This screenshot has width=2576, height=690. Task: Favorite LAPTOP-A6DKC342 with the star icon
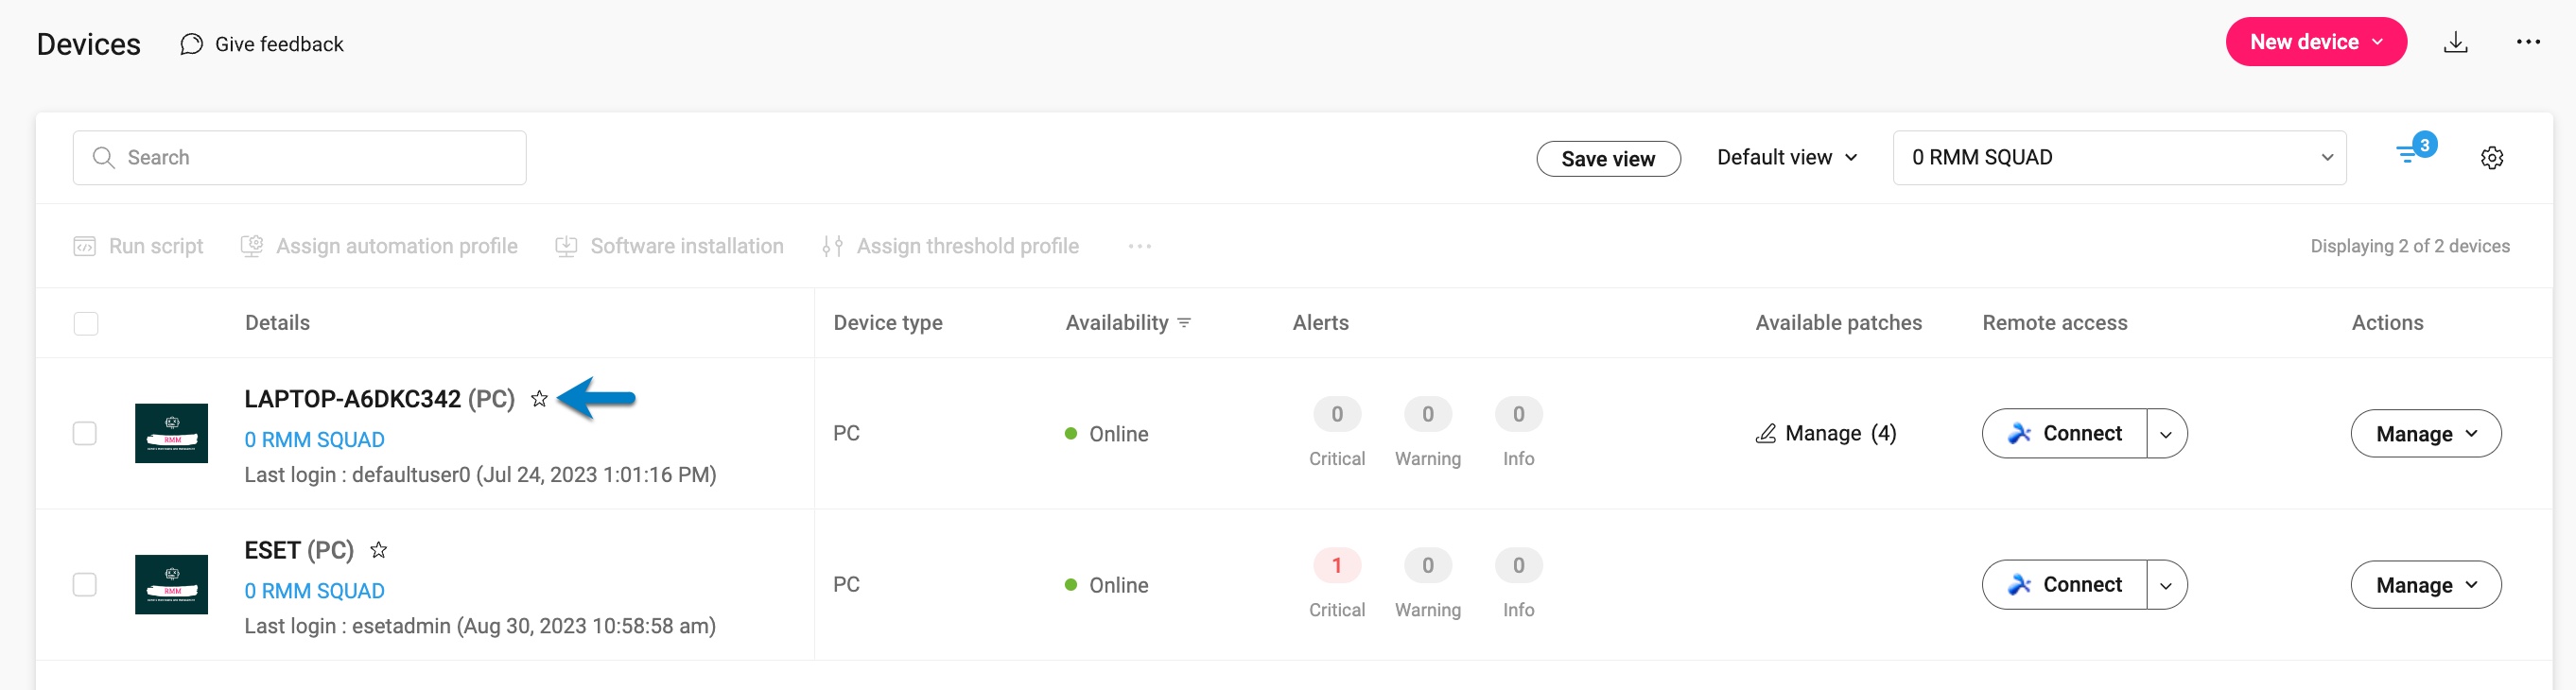(x=539, y=399)
